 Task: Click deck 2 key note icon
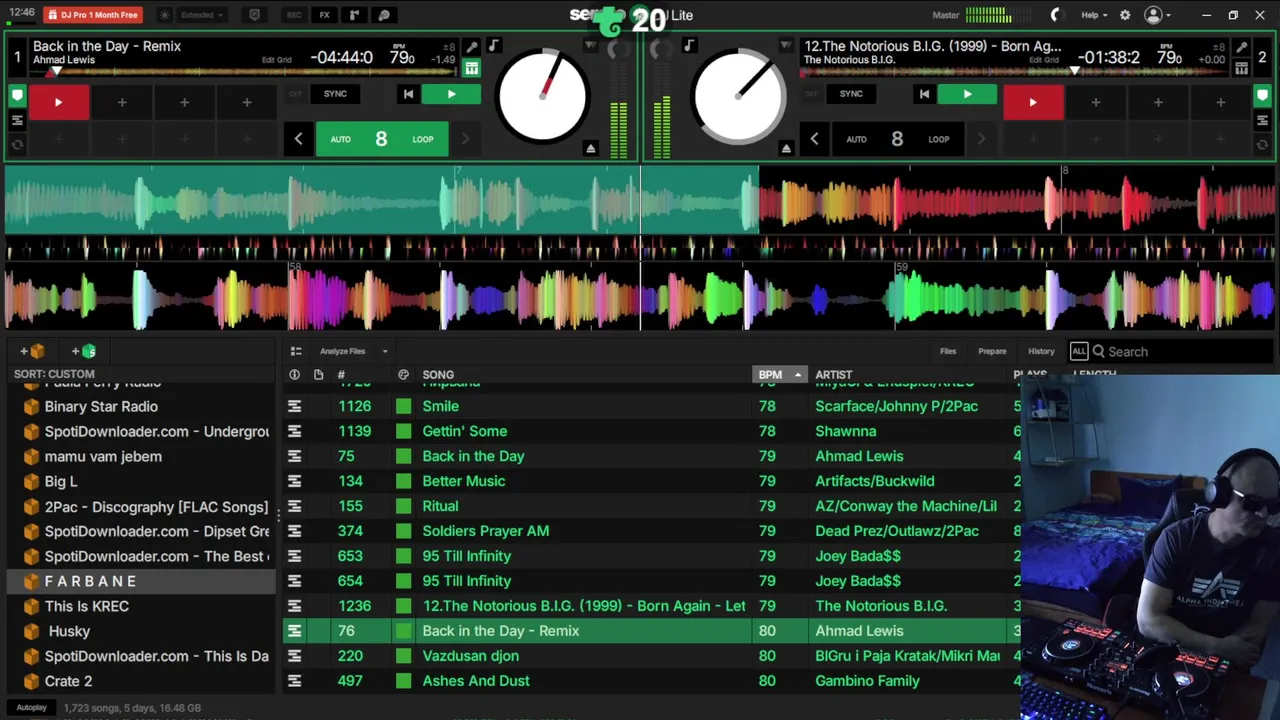click(688, 44)
